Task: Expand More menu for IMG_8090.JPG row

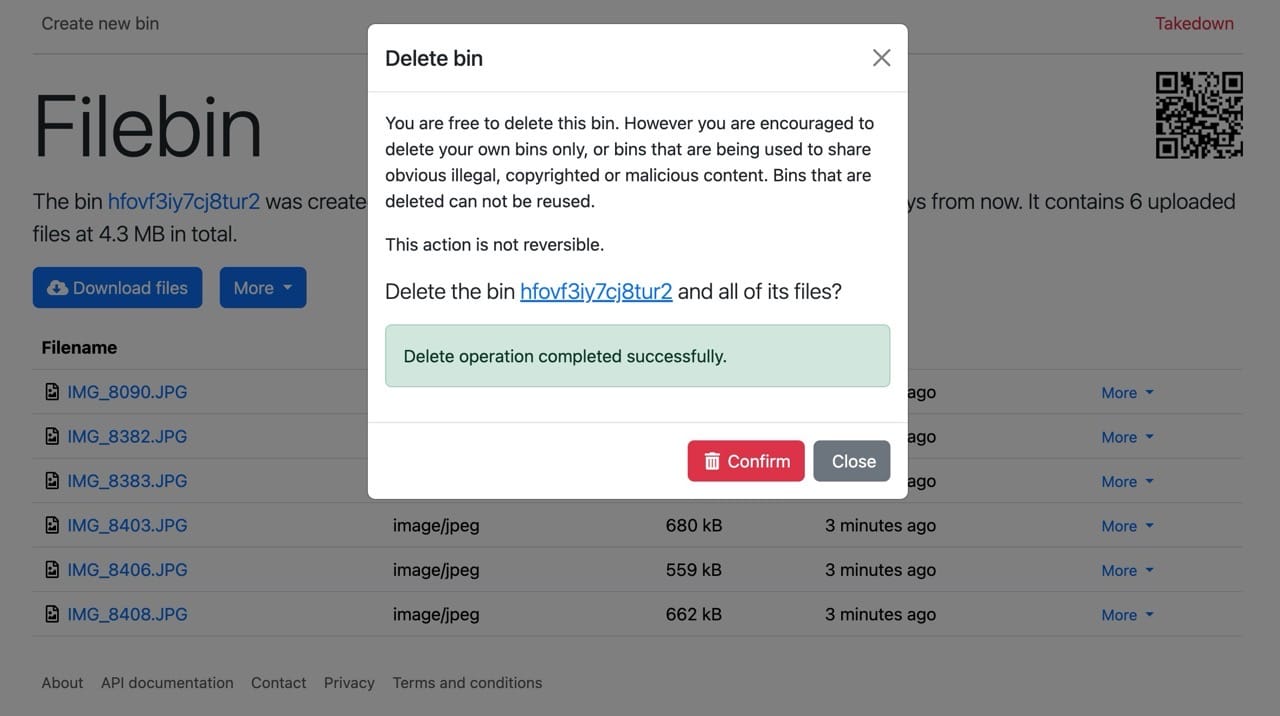Action: pyautogui.click(x=1127, y=393)
